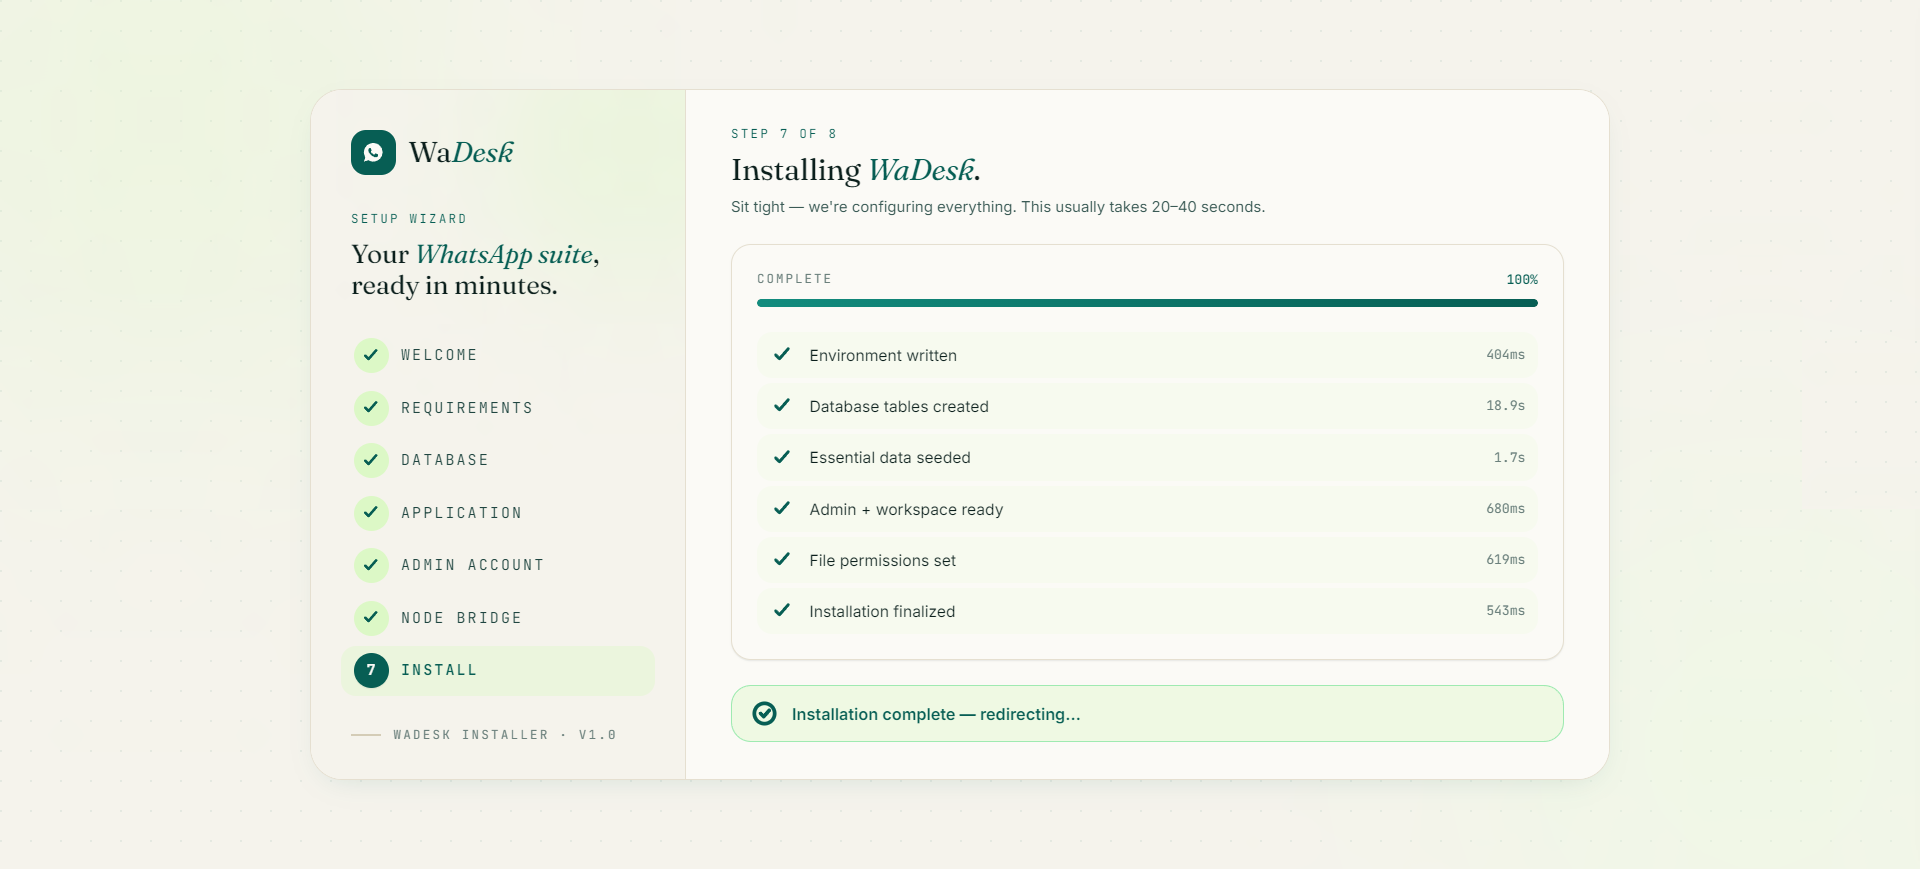Screen dimensions: 1920x869
Task: Click the checkmark beside Installation finalized
Action: (782, 610)
